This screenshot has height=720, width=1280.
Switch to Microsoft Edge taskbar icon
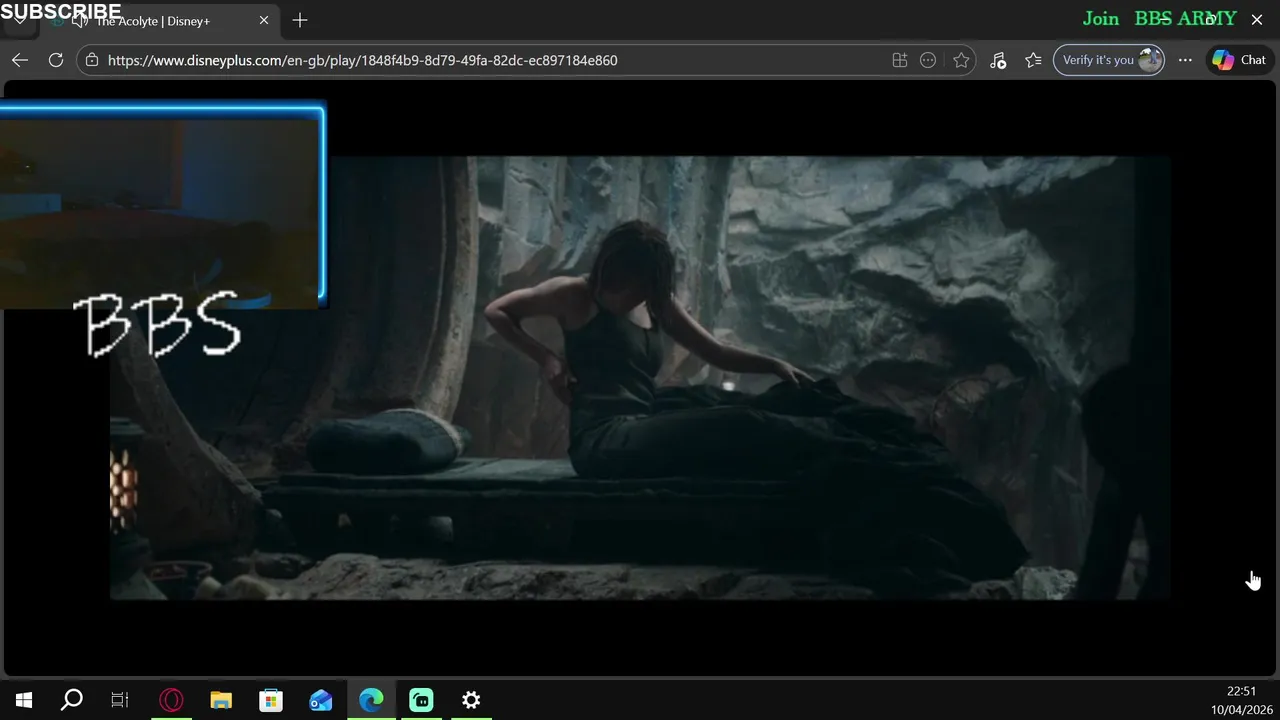point(371,700)
